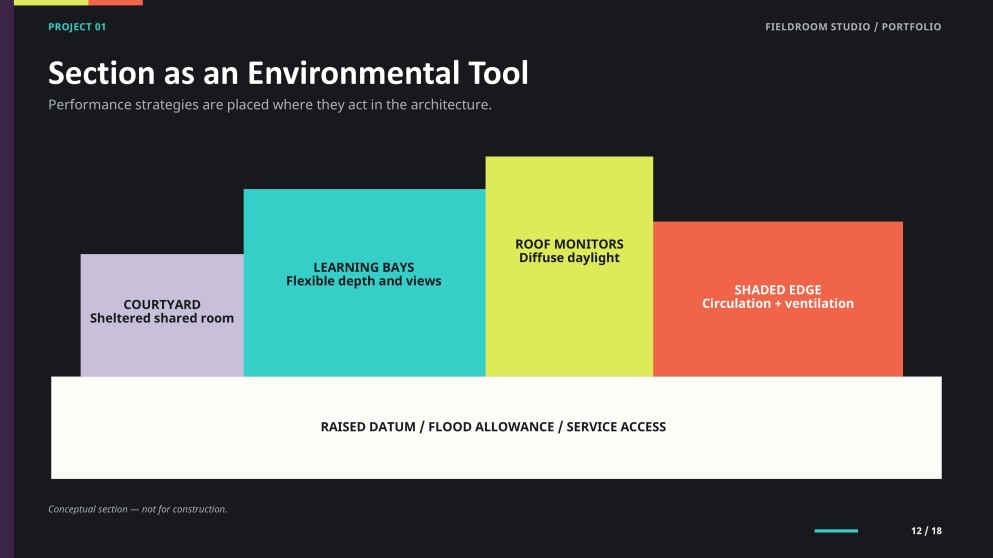Image resolution: width=993 pixels, height=558 pixels.
Task: Click the FIELDROOM STUDIO / PORTFOLIO header text
Action: point(853,27)
